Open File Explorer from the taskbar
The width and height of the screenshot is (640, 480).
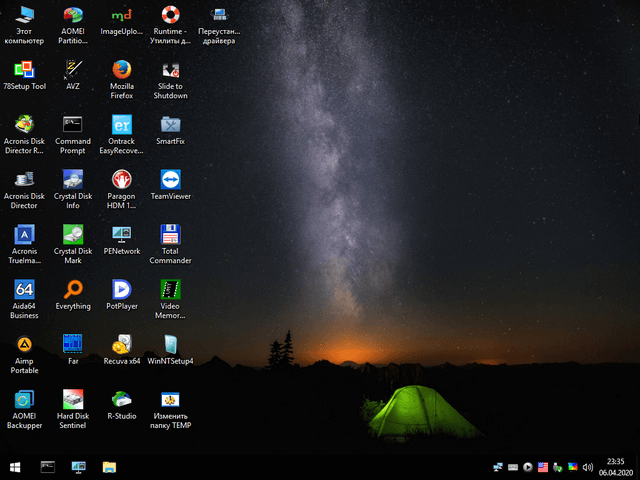(x=108, y=467)
